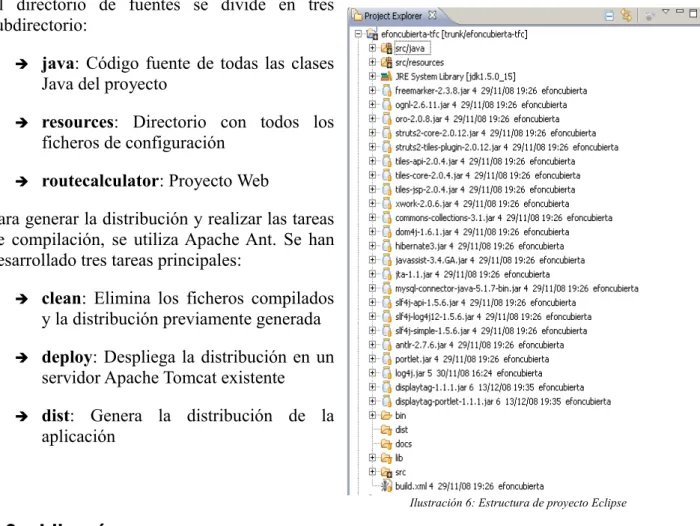Screen dimensions: 700x526
Task: Select mysql-connector-java-5.1.7-bin.jar entry
Action: coord(517,288)
